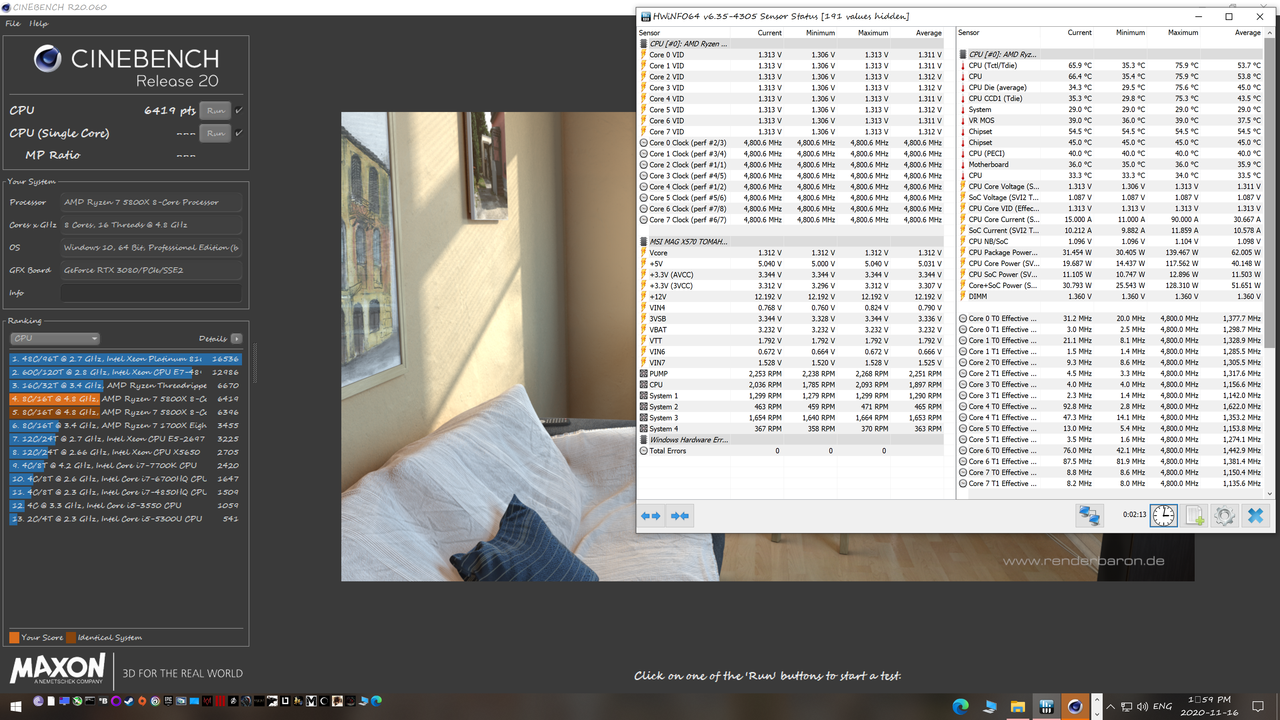Select the Core 4 T0 Effective row
Viewport: 1280px width, 720px height.
1111,407
